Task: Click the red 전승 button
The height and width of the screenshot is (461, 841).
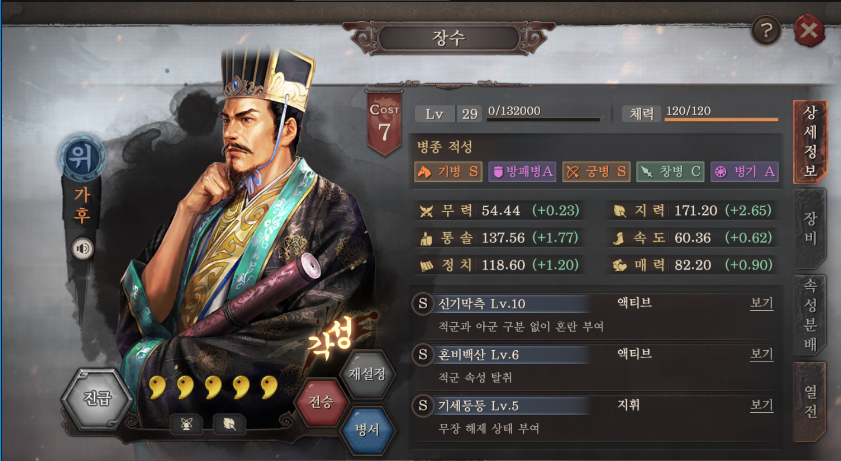Action: pyautogui.click(x=321, y=401)
